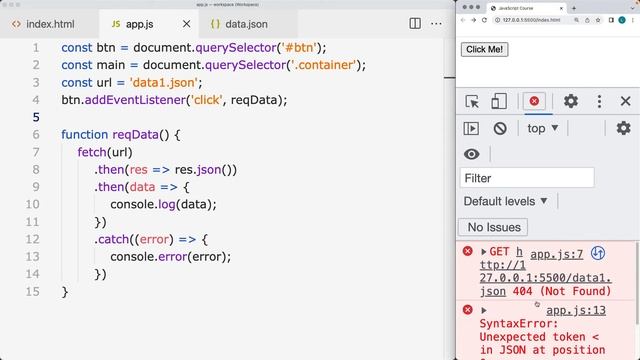The width and height of the screenshot is (640, 360).
Task: Close the app.js editor tab
Action: click(187, 24)
